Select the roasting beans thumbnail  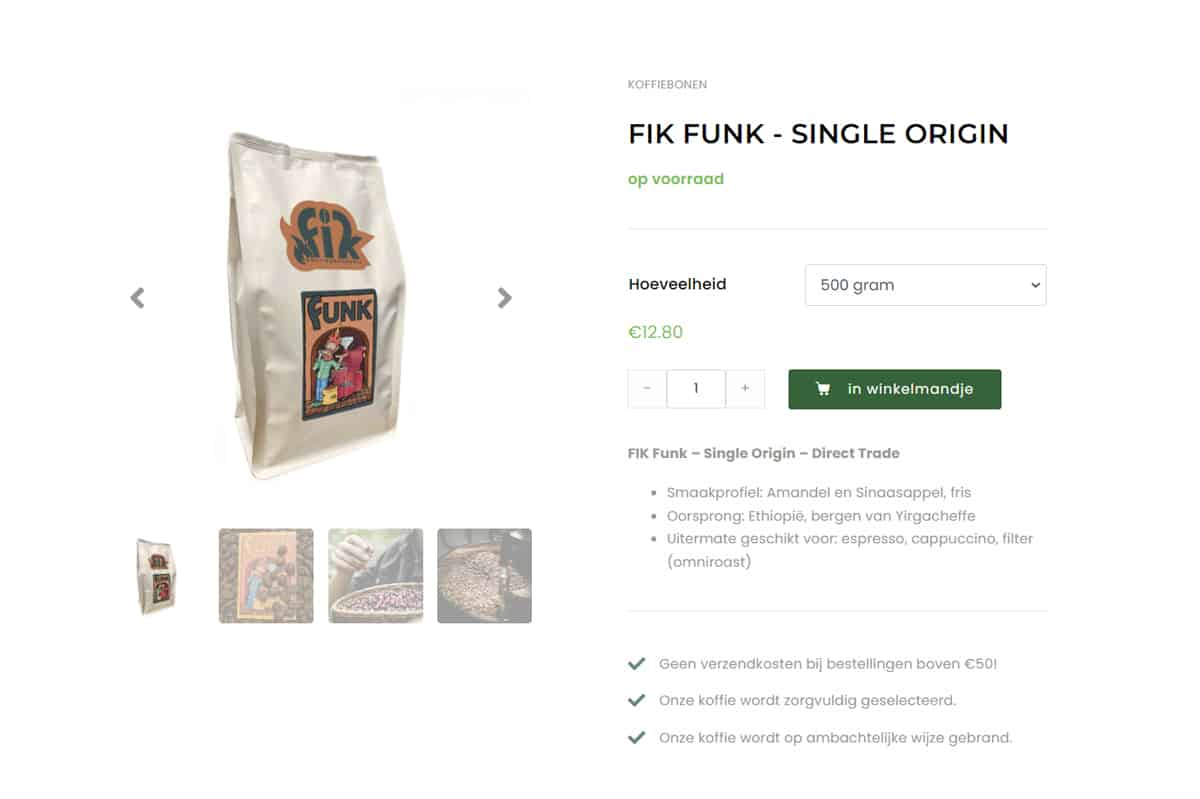tap(484, 576)
